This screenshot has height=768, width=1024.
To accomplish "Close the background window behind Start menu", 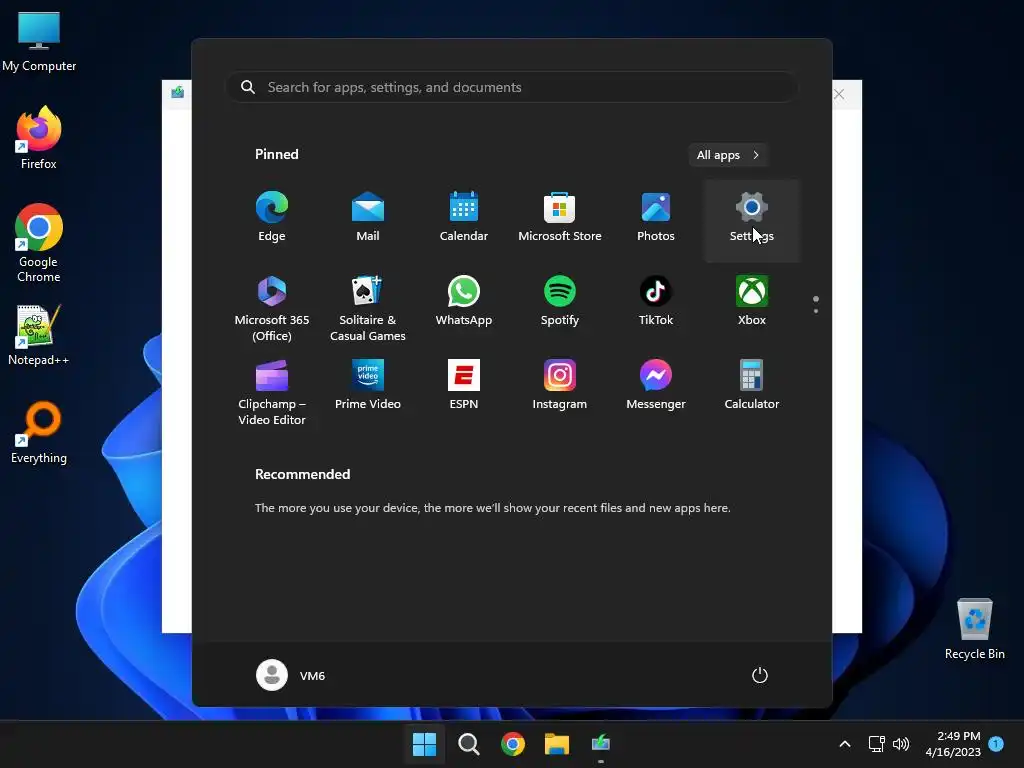I will tap(839, 94).
